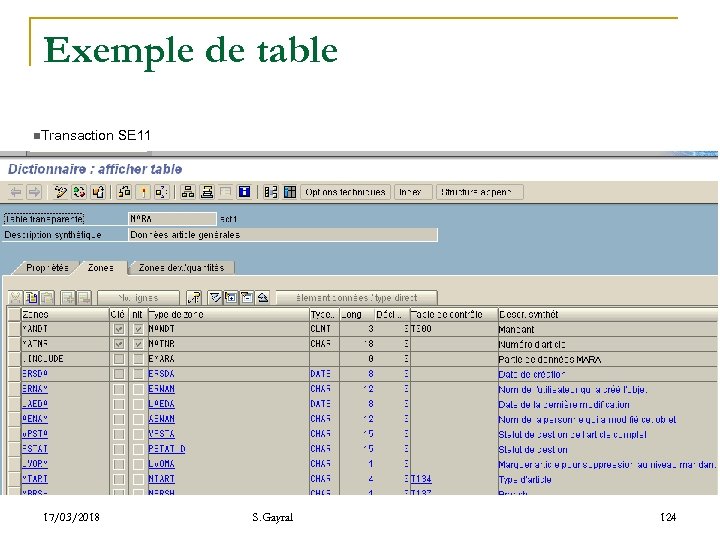
Task: Click the Active/Inactive version icon
Action: (x=79, y=192)
